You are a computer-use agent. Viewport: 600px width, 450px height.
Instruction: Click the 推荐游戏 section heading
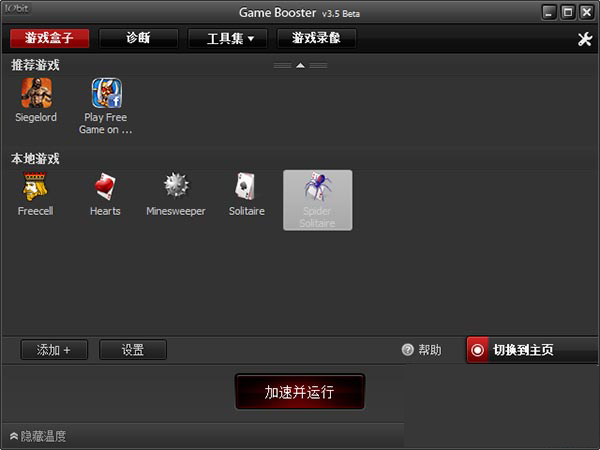pyautogui.click(x=35, y=65)
